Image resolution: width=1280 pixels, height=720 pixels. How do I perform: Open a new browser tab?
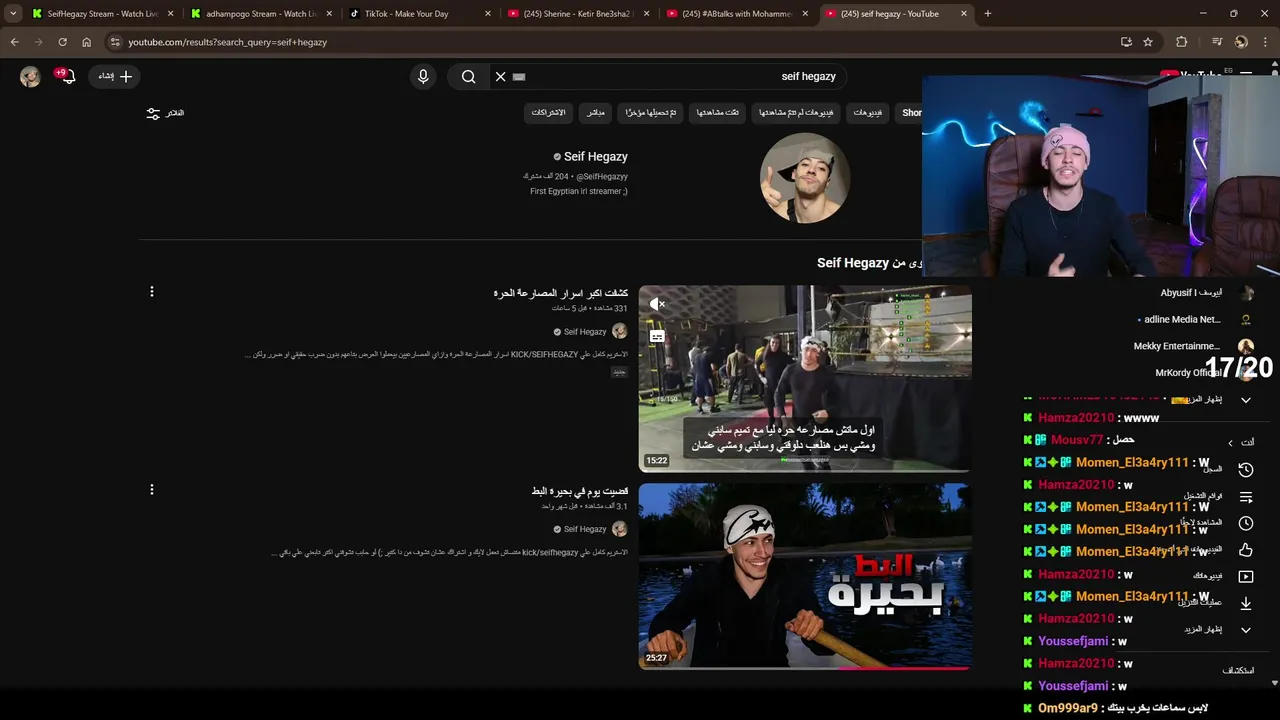988,14
